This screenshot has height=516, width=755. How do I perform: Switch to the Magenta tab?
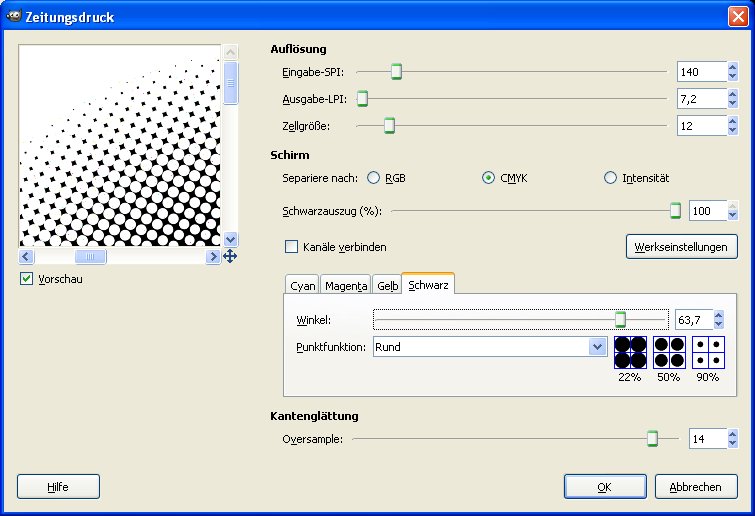(x=346, y=285)
